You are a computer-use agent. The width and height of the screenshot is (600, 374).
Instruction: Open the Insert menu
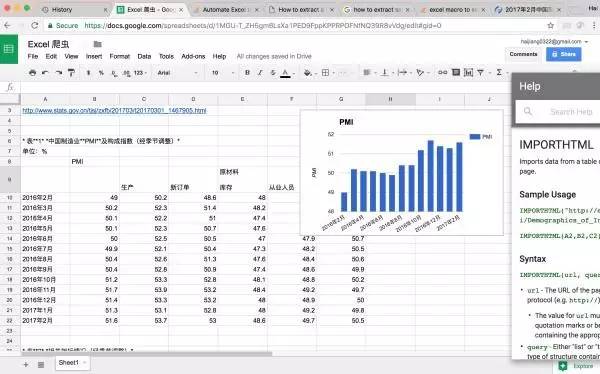(x=94, y=56)
